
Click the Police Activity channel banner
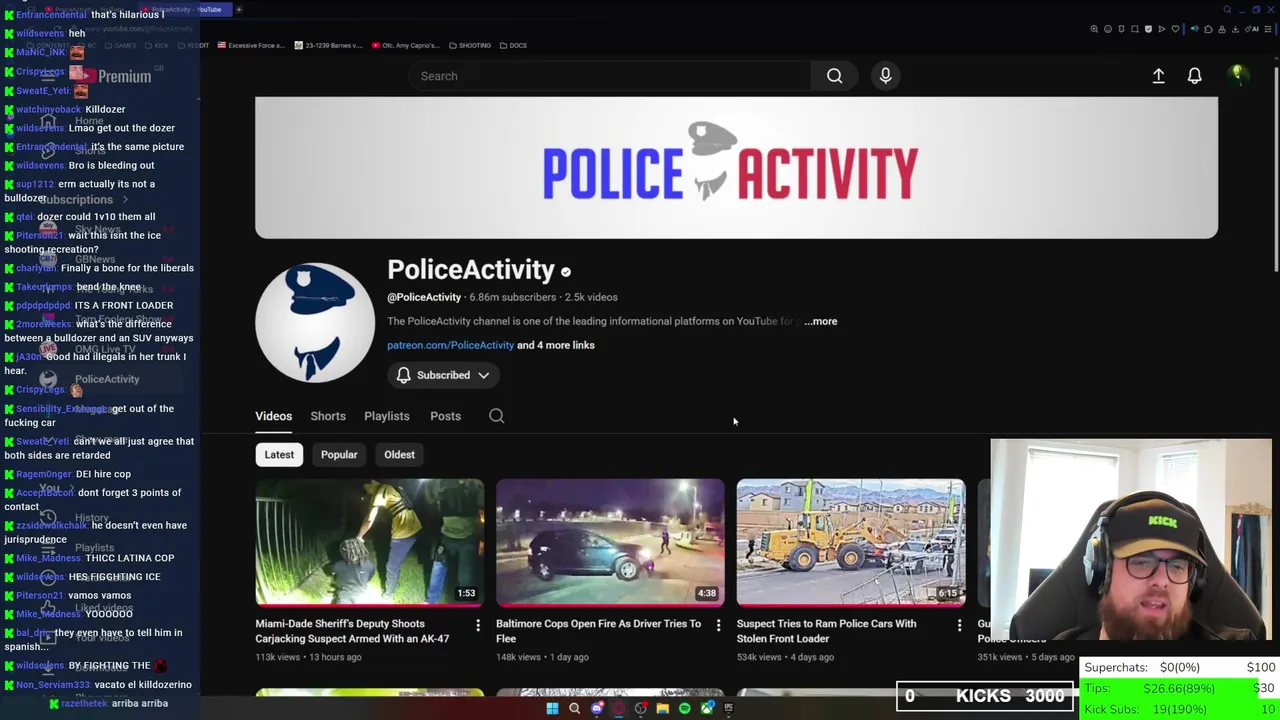[736, 168]
